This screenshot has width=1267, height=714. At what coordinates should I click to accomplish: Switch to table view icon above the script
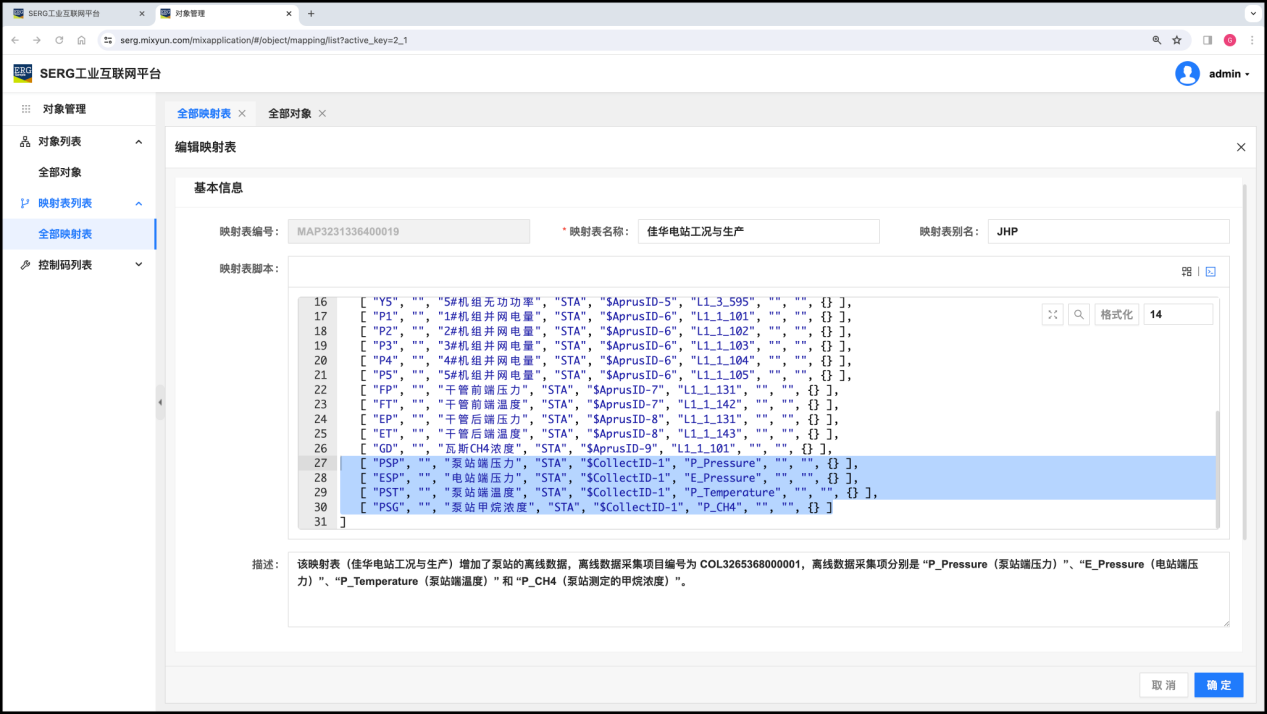[1187, 271]
